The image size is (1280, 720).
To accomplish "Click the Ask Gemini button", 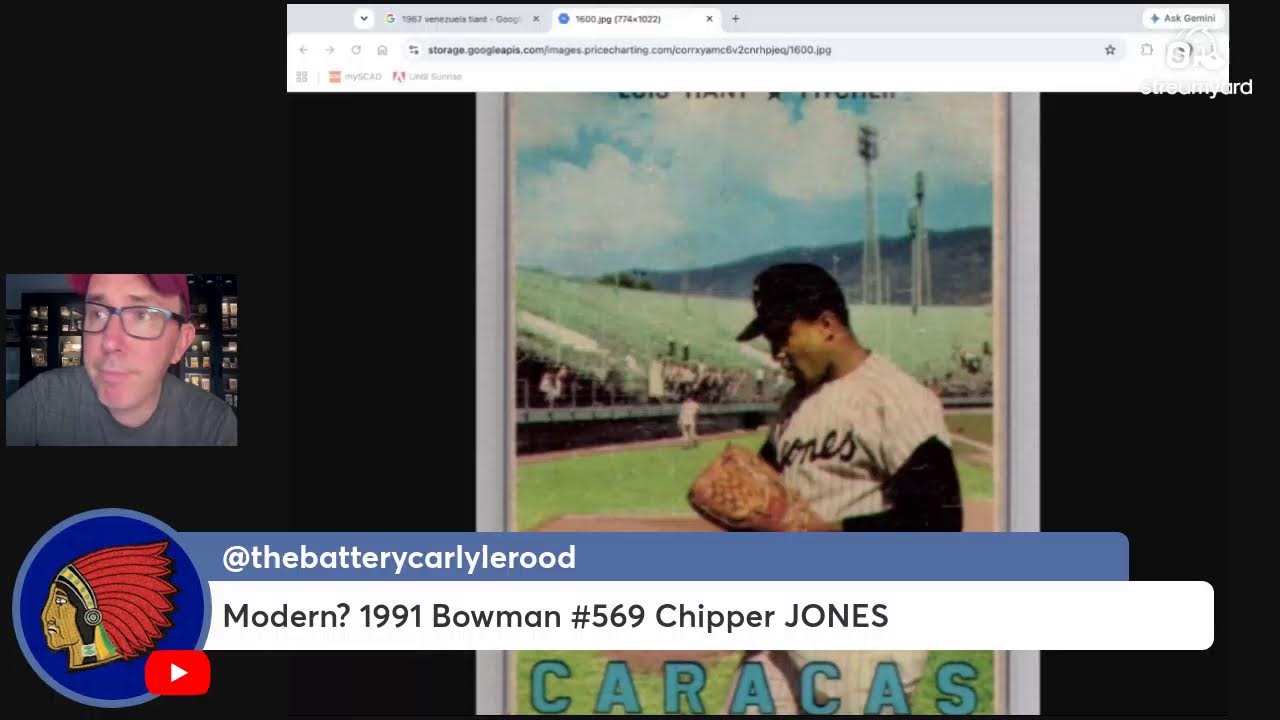I will click(x=1181, y=18).
